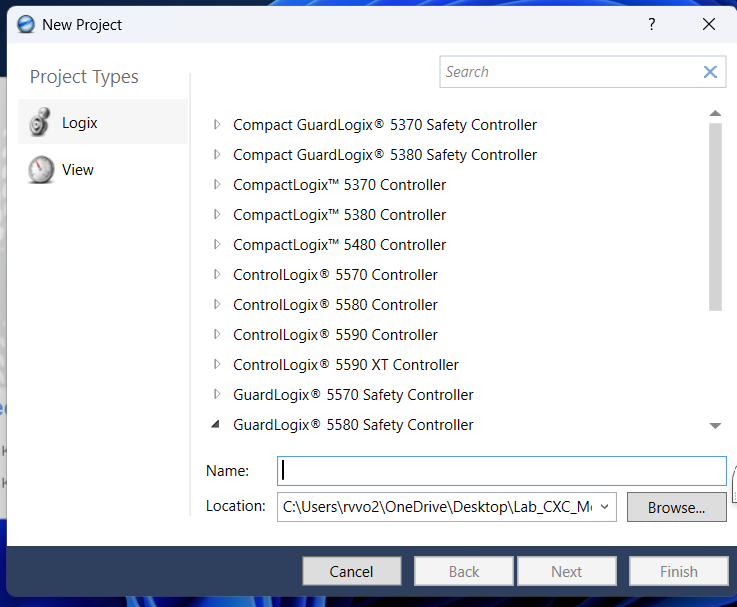Click the controller list scrollbar thumb
Image resolution: width=737 pixels, height=607 pixels.
[x=715, y=217]
